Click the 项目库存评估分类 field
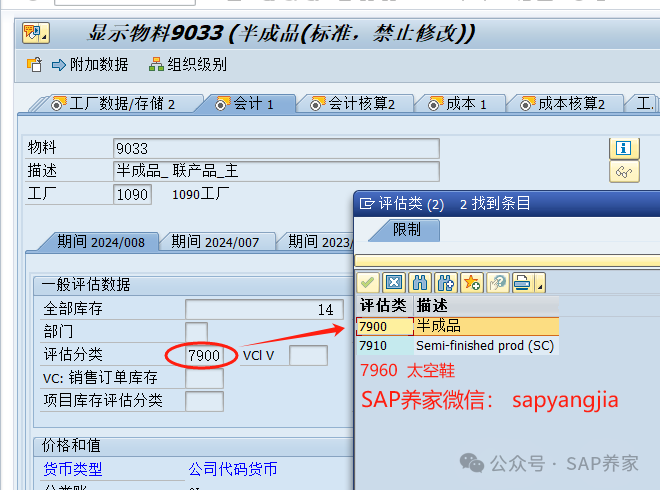Image resolution: width=660 pixels, height=490 pixels. tap(204, 401)
